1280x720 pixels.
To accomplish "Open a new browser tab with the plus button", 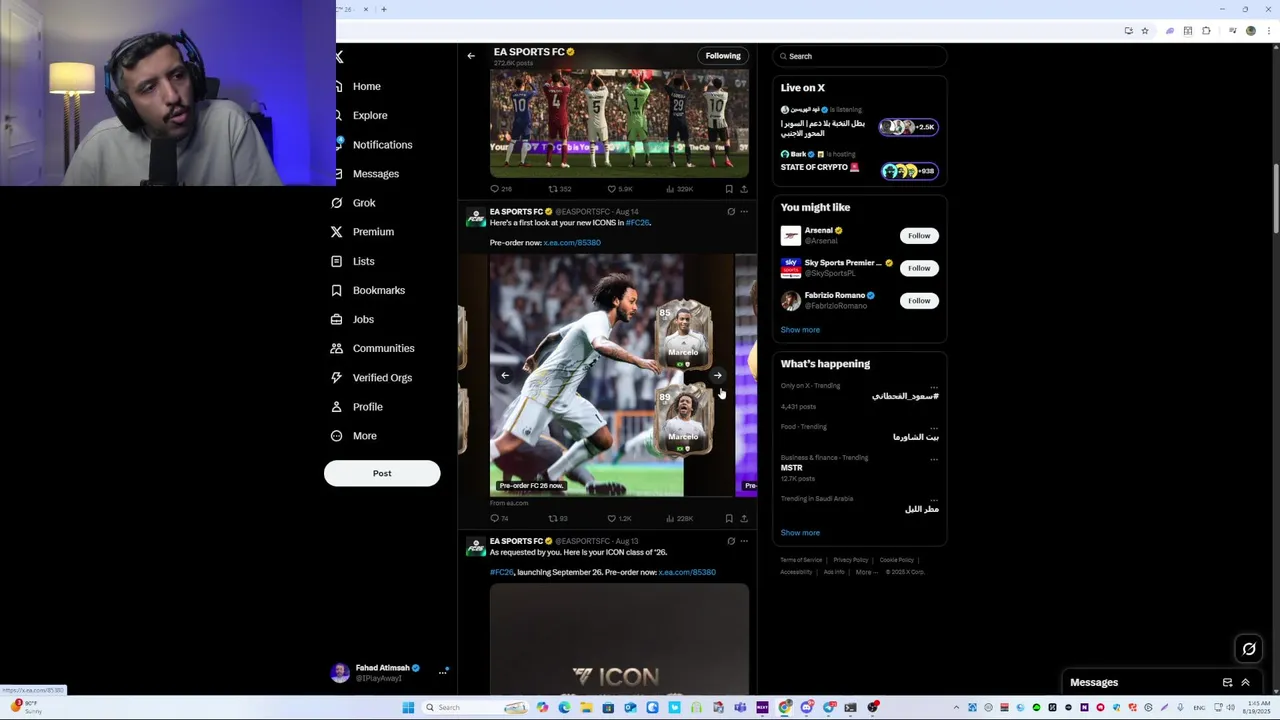I will point(383,9).
